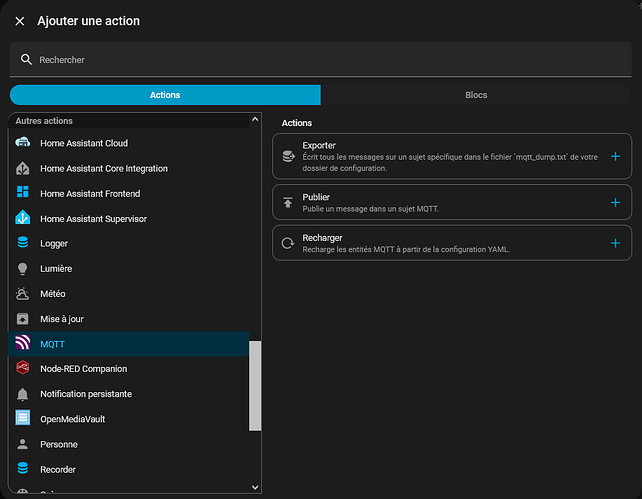The width and height of the screenshot is (642, 499).
Task: Select the OpenMediaVault icon
Action: [23, 419]
